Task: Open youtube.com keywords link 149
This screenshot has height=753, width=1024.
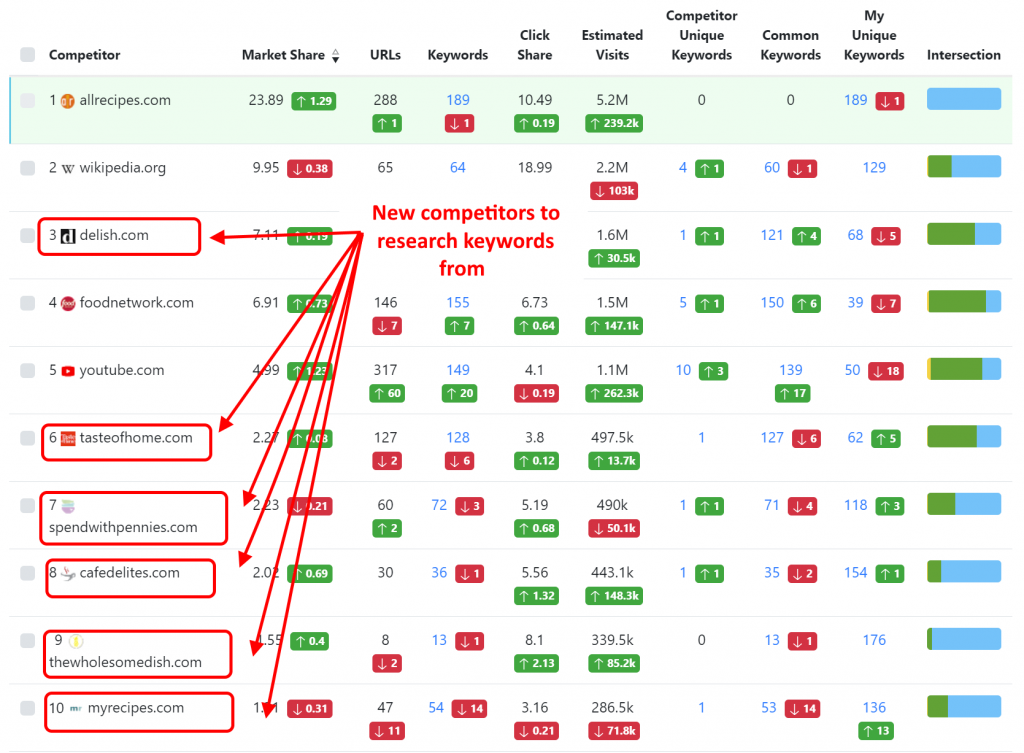Action: click(x=458, y=370)
